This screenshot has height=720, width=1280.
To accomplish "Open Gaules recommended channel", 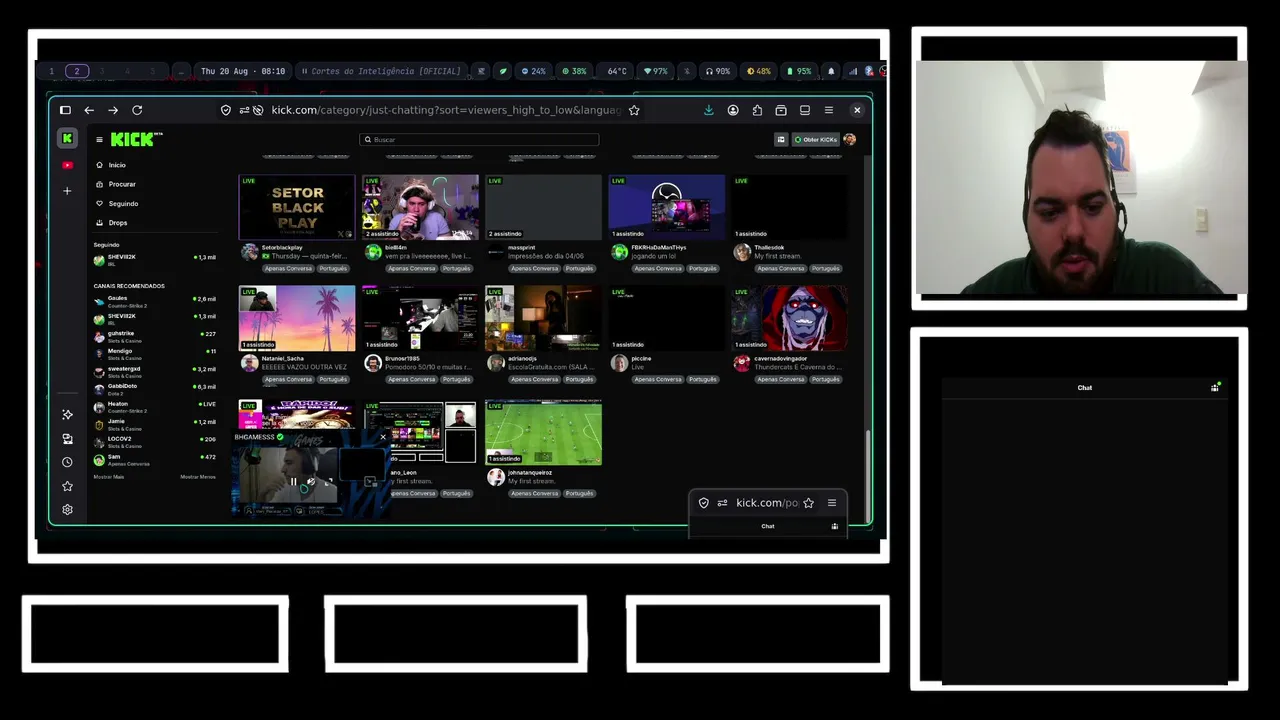I will coord(155,301).
